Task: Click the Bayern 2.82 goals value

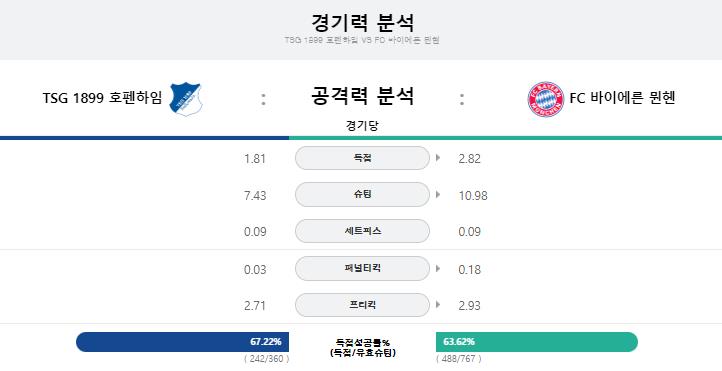Action: 470,159
